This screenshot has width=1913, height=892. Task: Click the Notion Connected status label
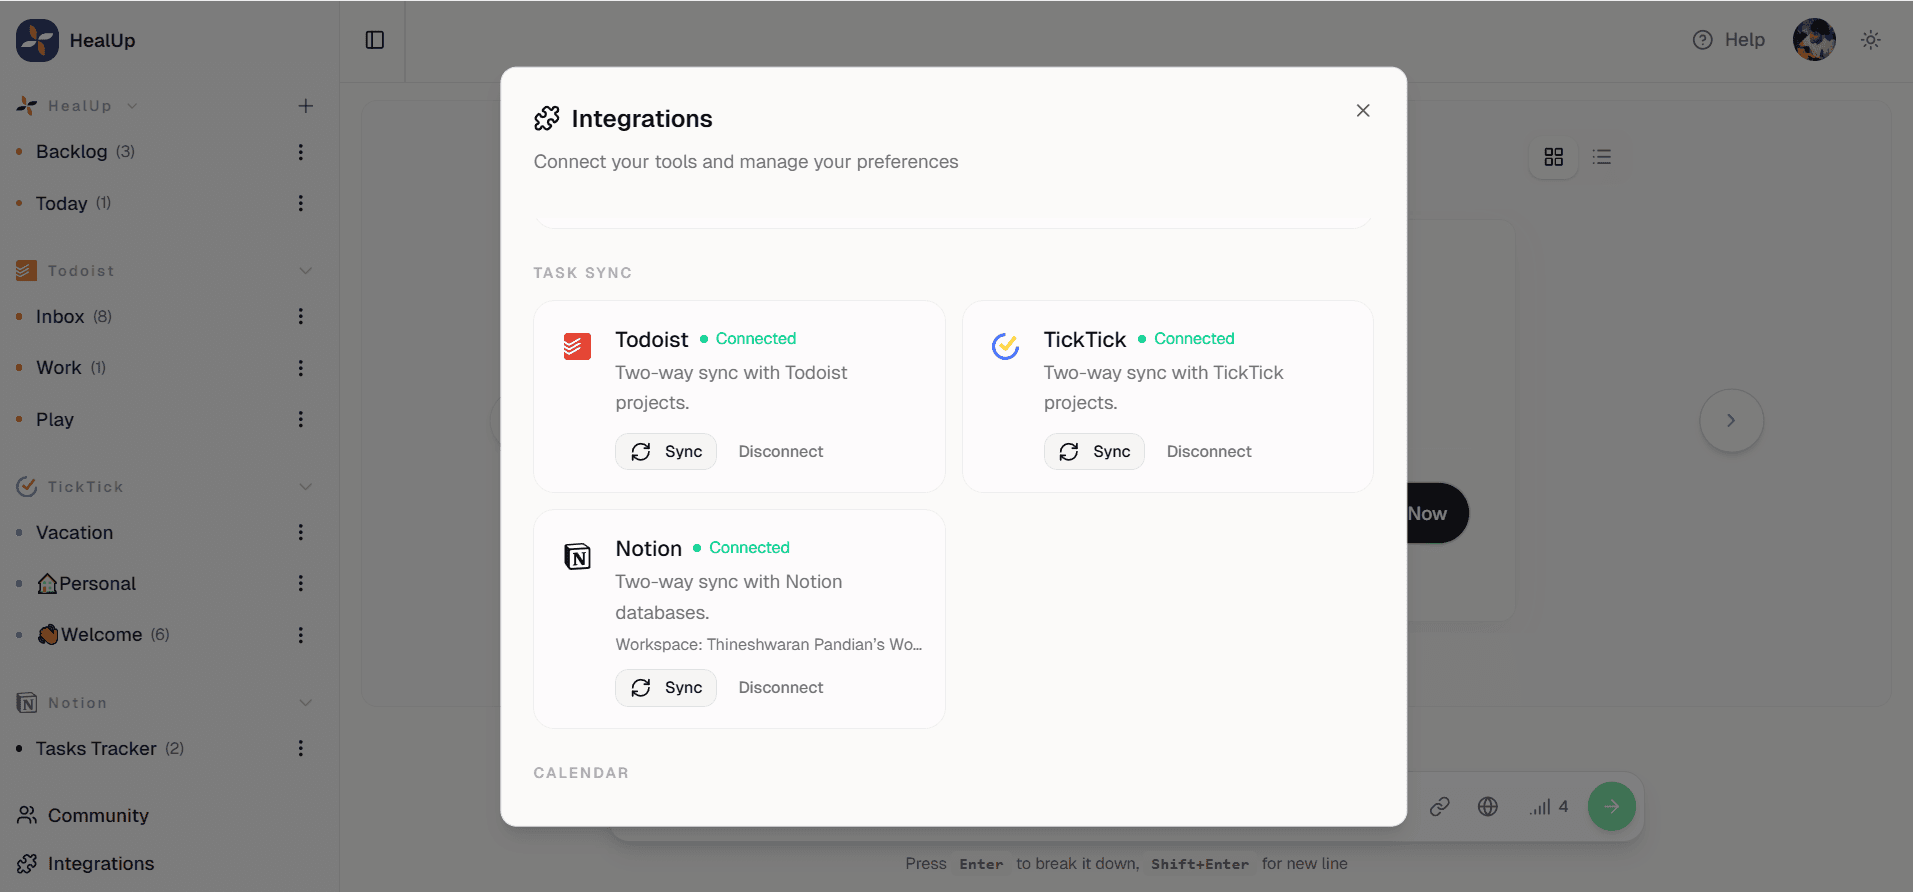749,548
